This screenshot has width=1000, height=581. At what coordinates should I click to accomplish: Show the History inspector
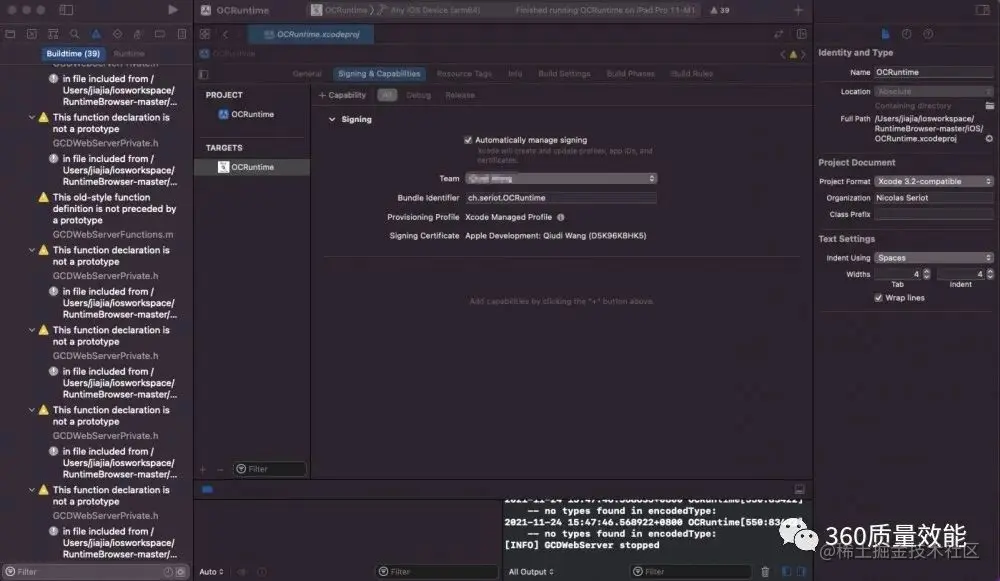pos(906,34)
